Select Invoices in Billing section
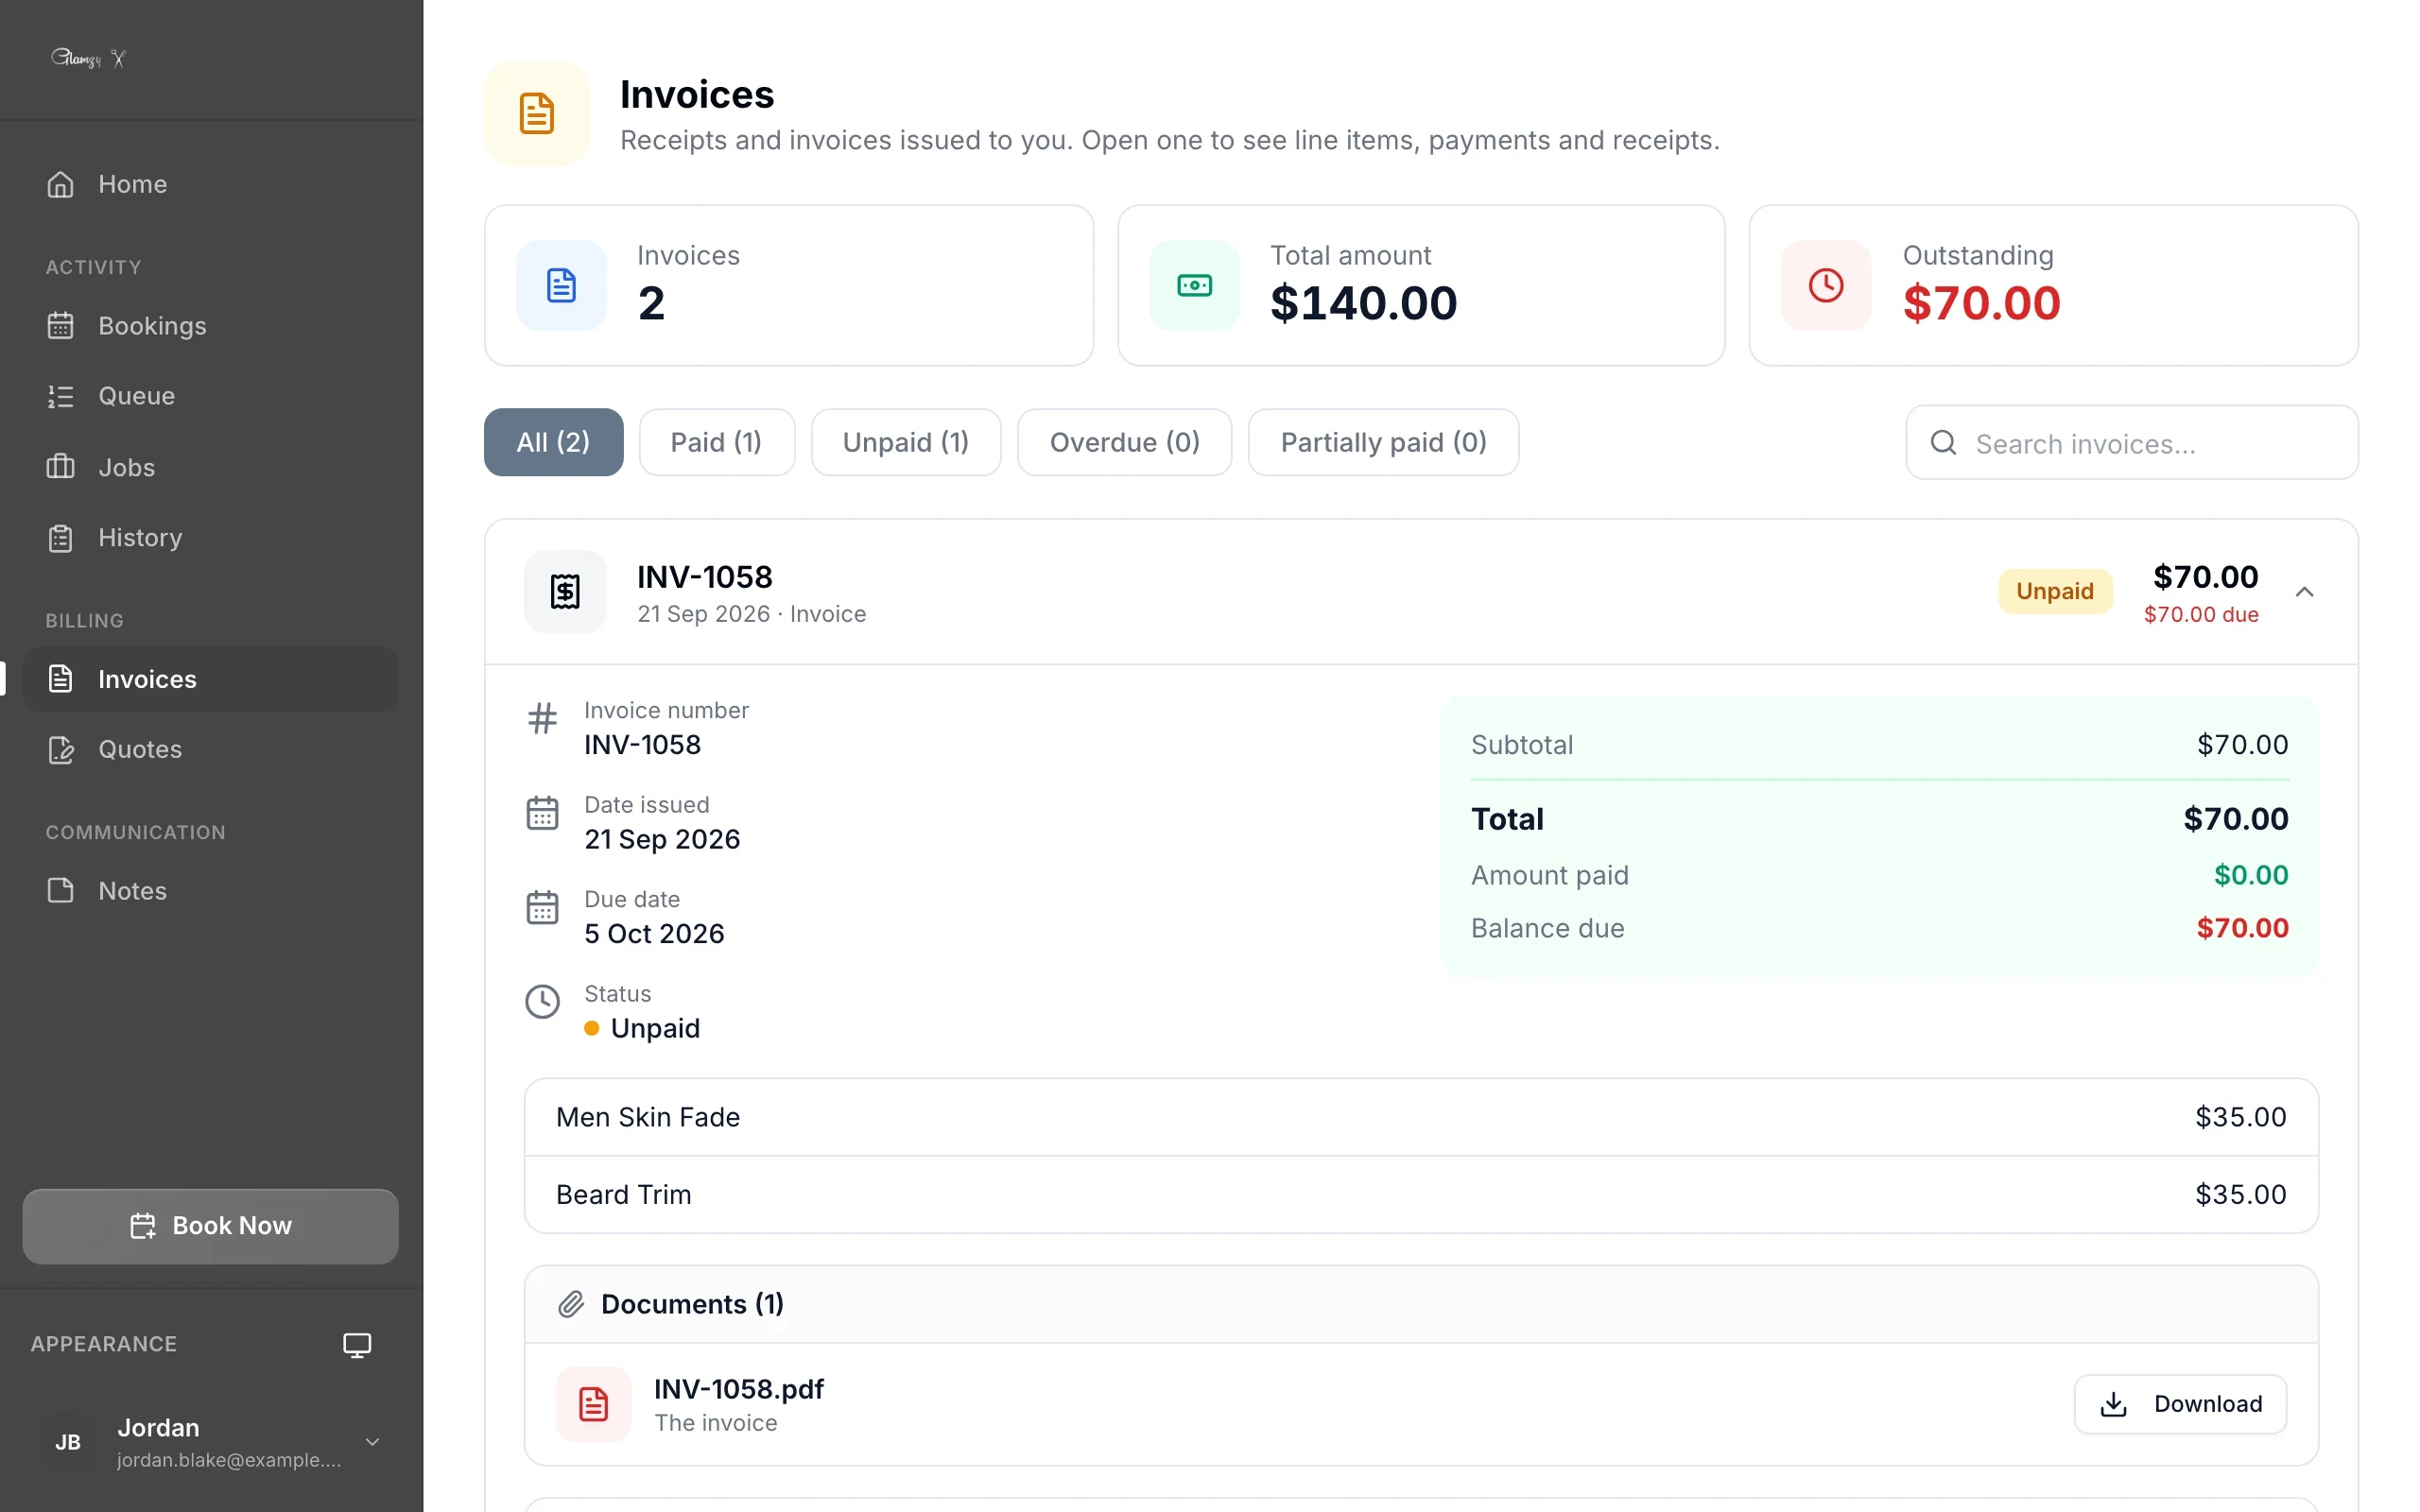Screen dimensions: 2420x1512 click(x=211, y=679)
